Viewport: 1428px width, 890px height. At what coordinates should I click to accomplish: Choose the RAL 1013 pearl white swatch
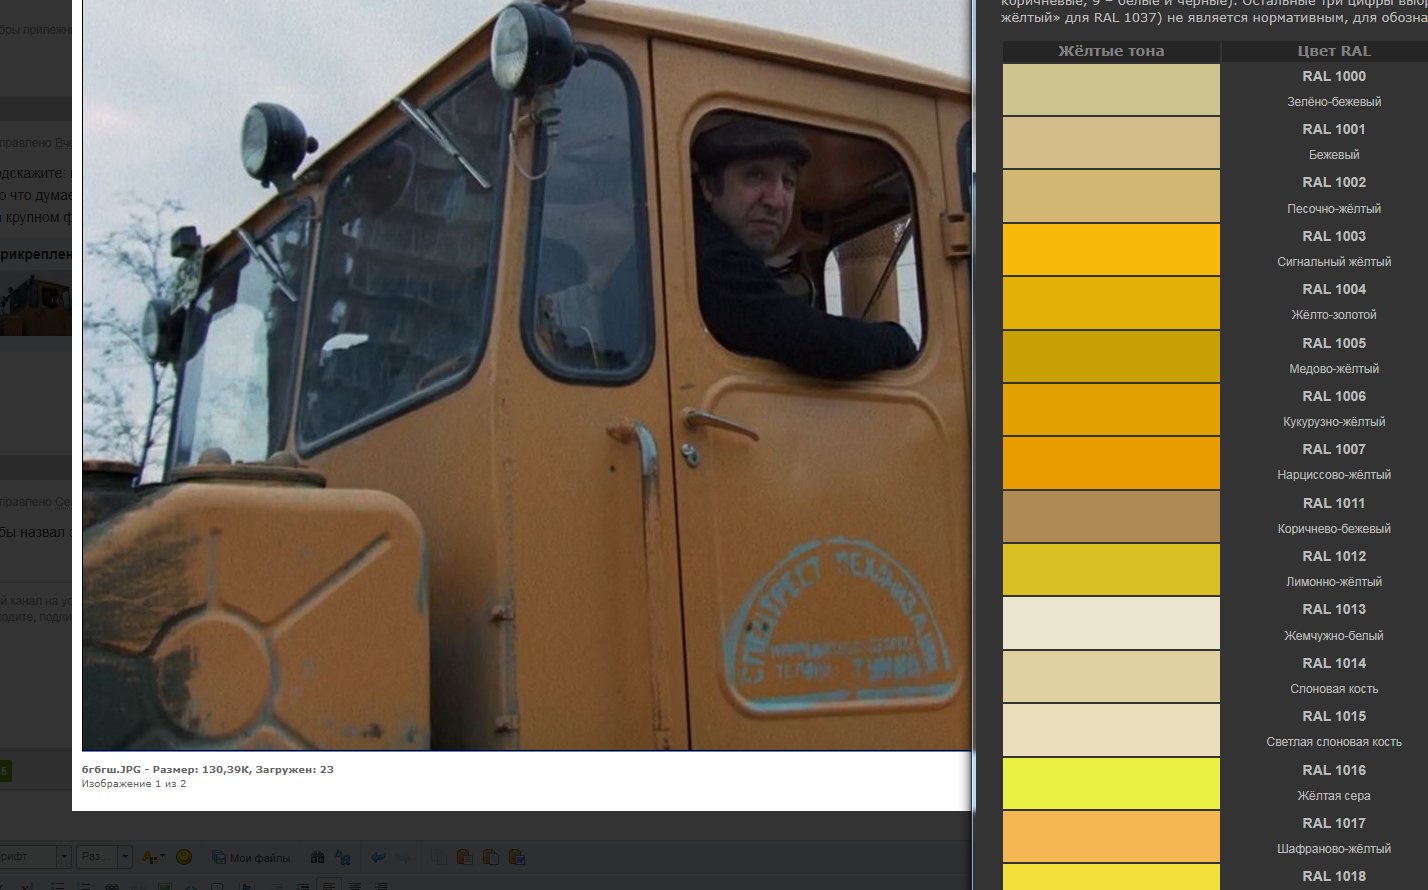(x=1111, y=623)
